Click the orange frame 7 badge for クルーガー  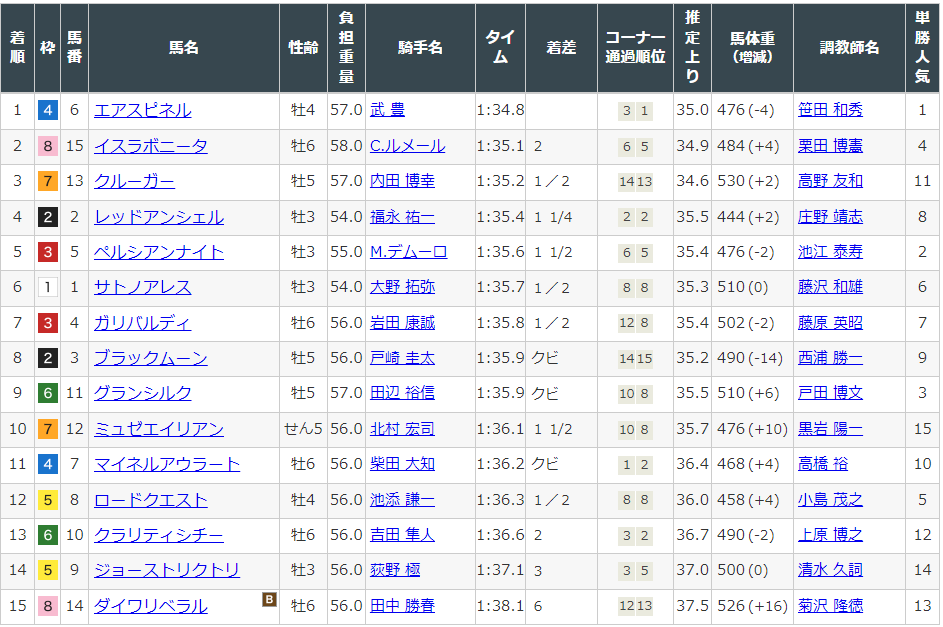48,181
